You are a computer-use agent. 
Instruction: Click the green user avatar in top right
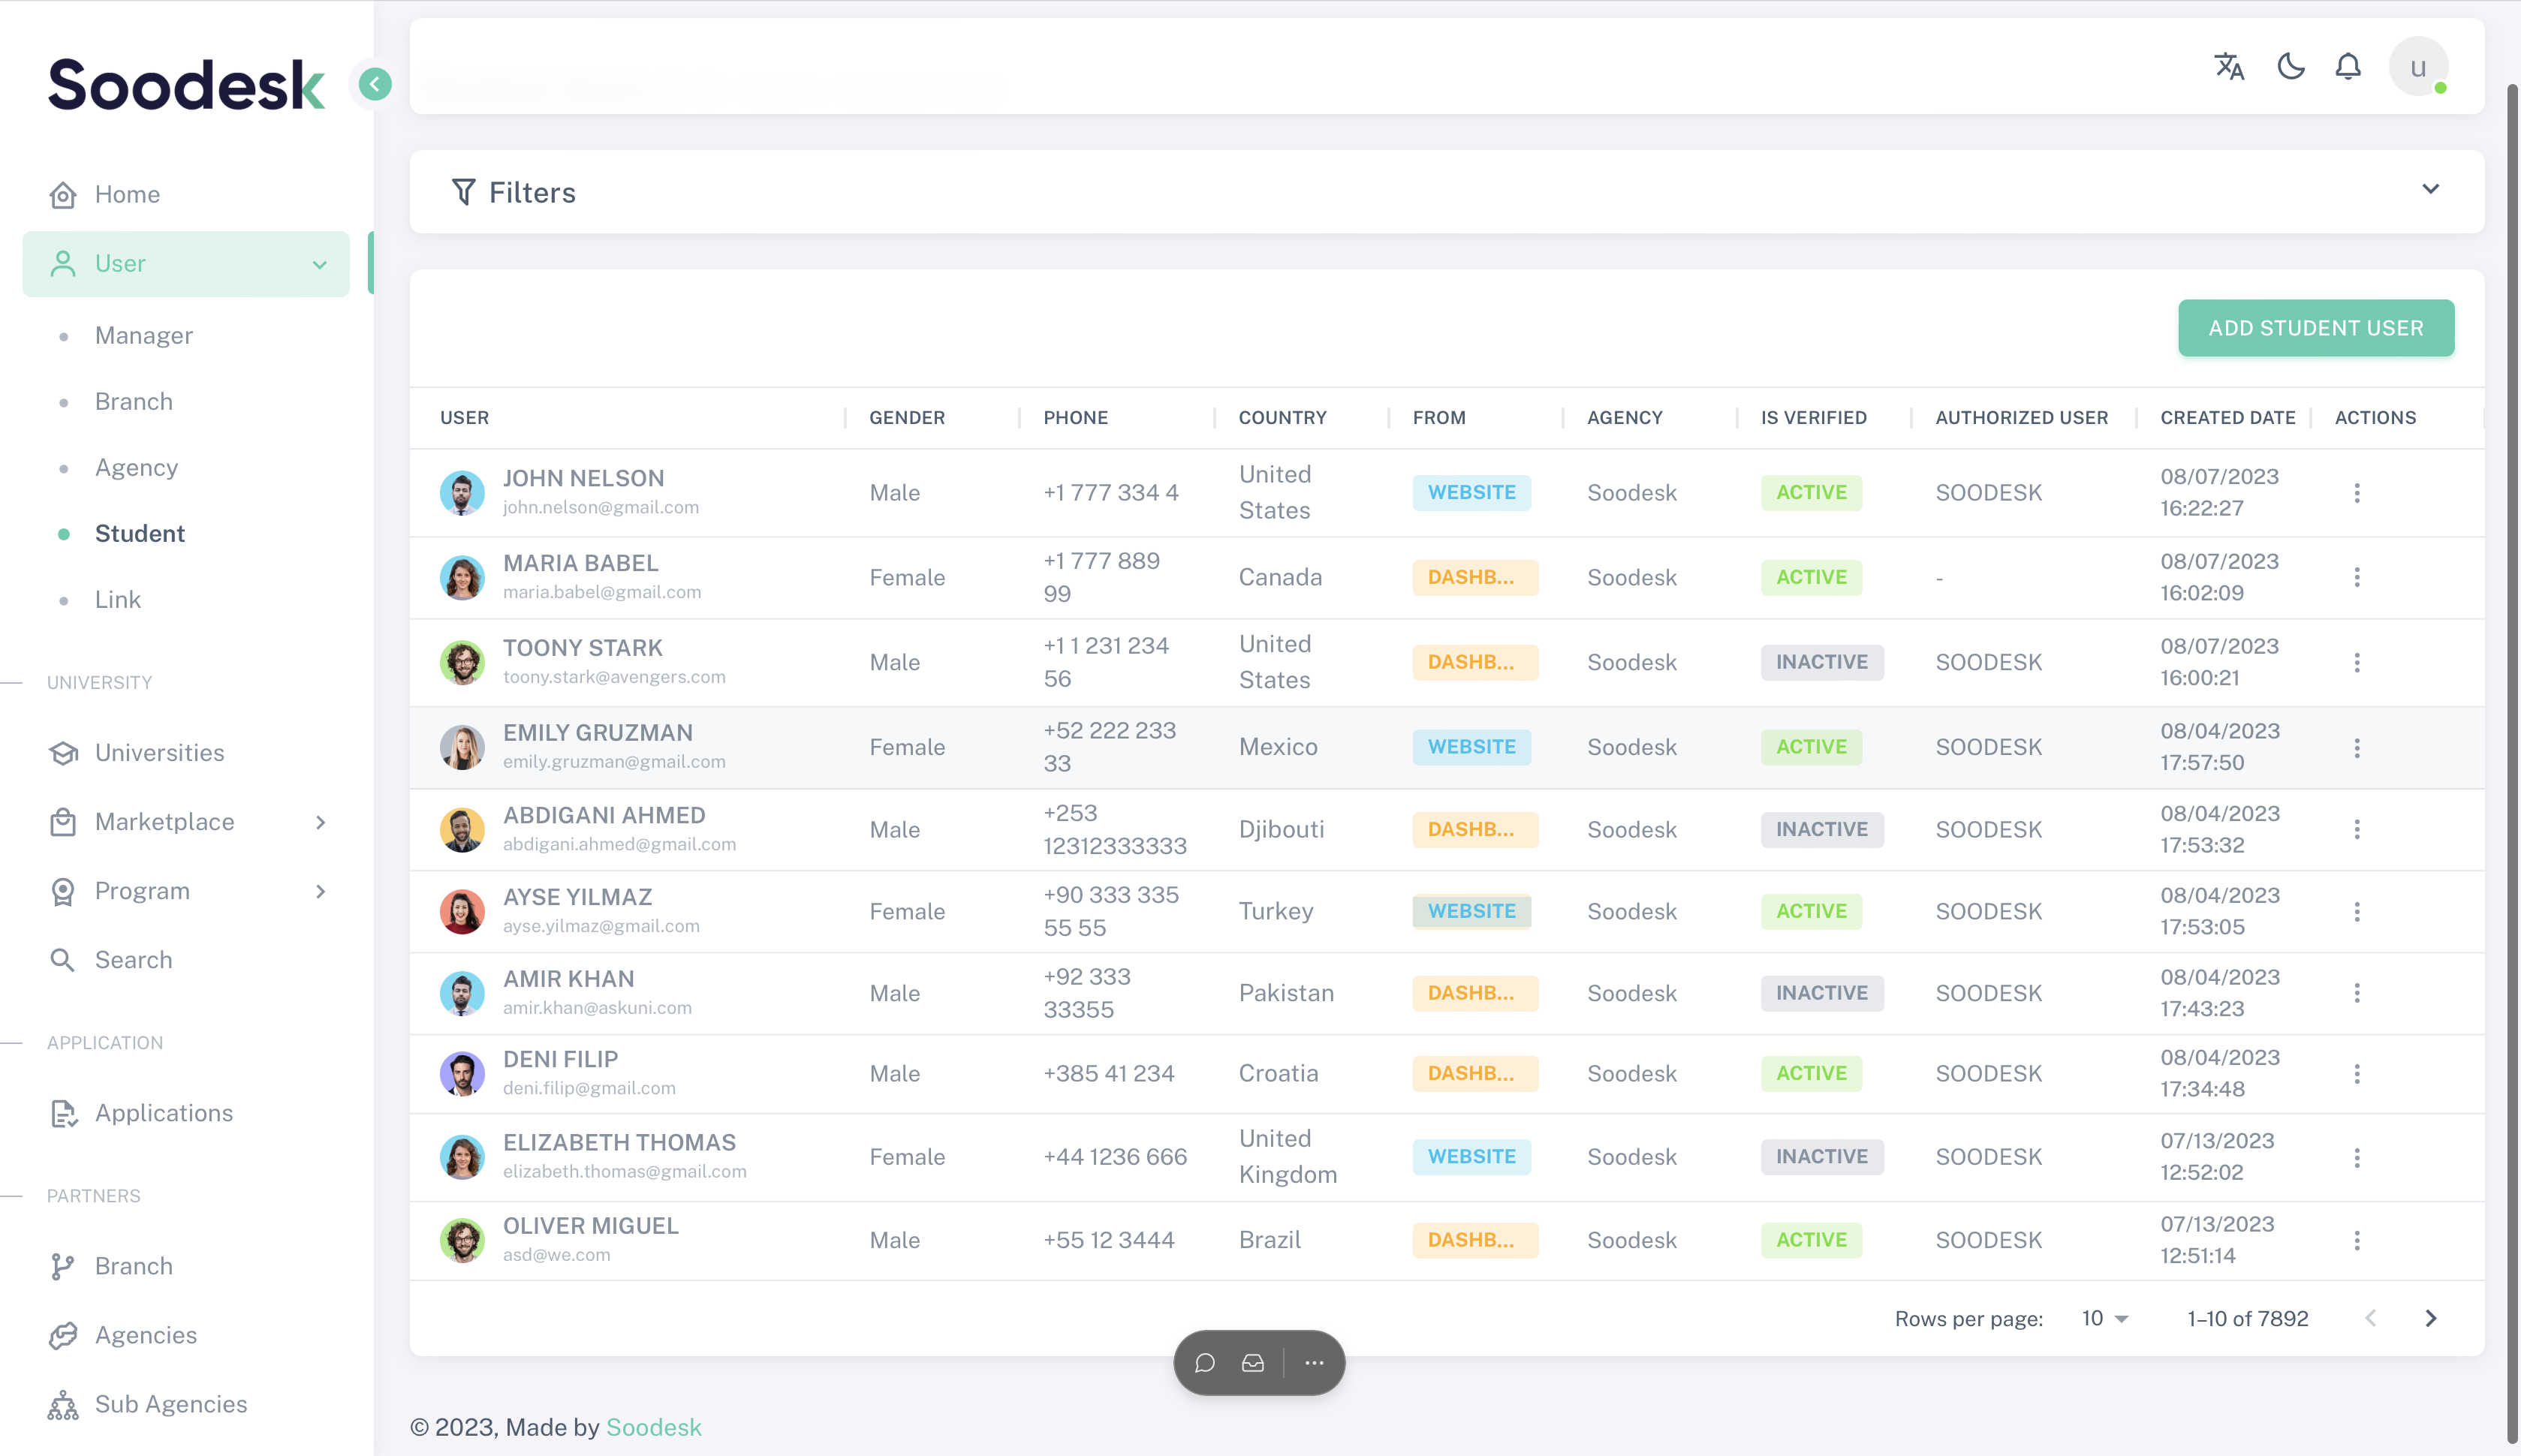[x=2418, y=66]
